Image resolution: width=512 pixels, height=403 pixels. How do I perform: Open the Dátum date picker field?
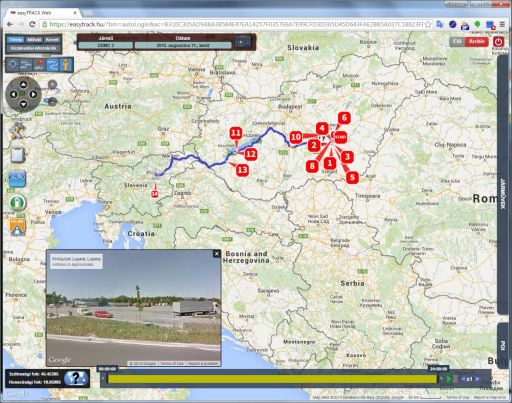(x=183, y=45)
